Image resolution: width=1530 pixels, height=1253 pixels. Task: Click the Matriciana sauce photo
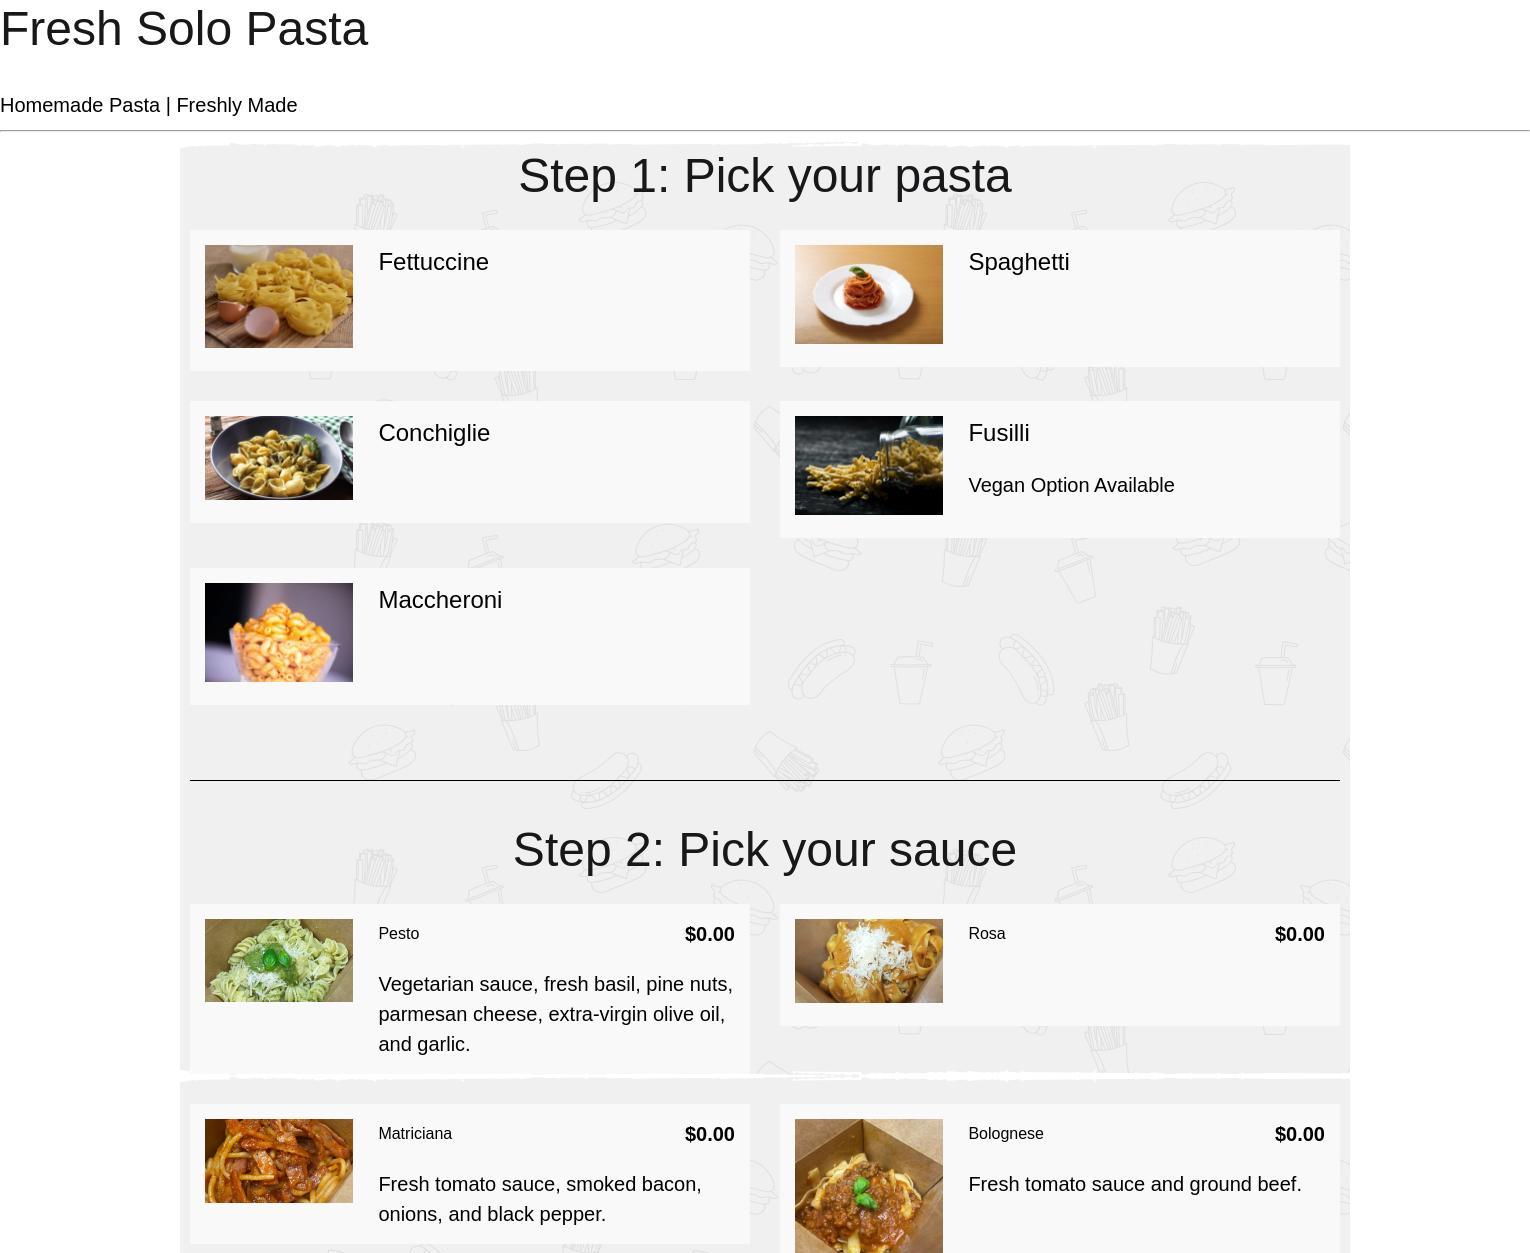[x=278, y=1160]
